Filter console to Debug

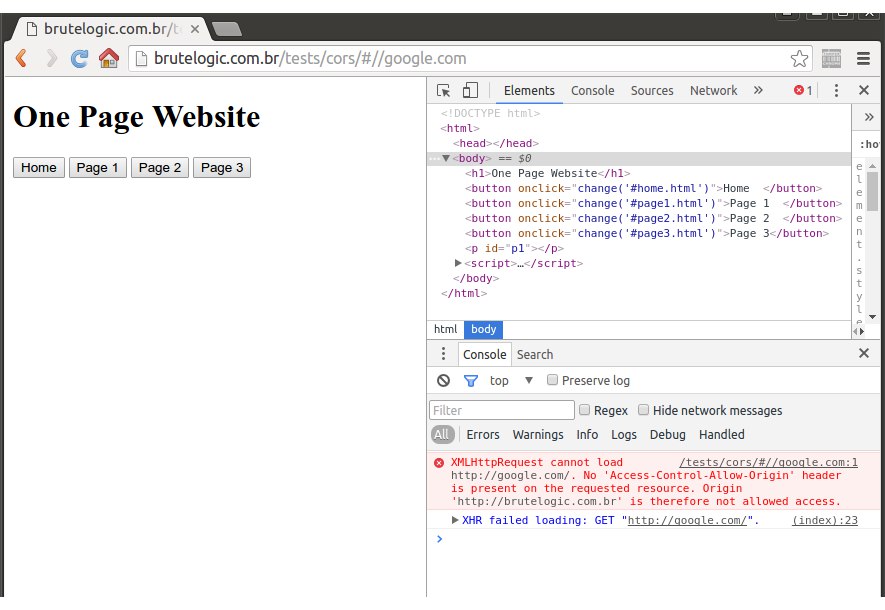click(x=668, y=435)
